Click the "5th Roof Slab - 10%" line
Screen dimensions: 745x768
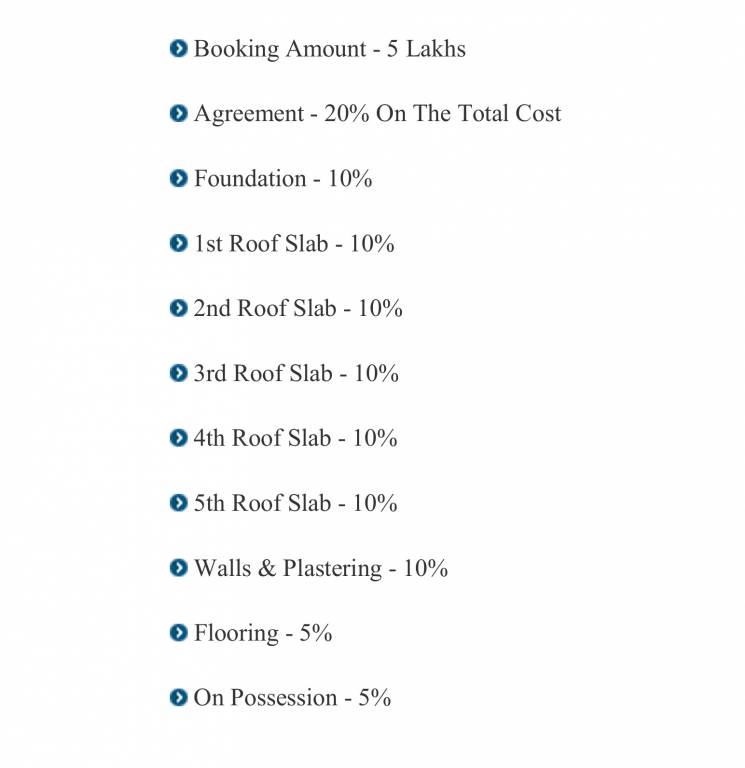click(295, 504)
